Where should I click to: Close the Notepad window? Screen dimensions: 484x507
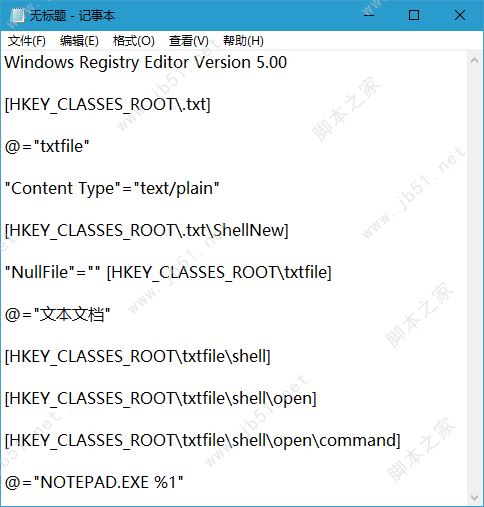(x=460, y=15)
